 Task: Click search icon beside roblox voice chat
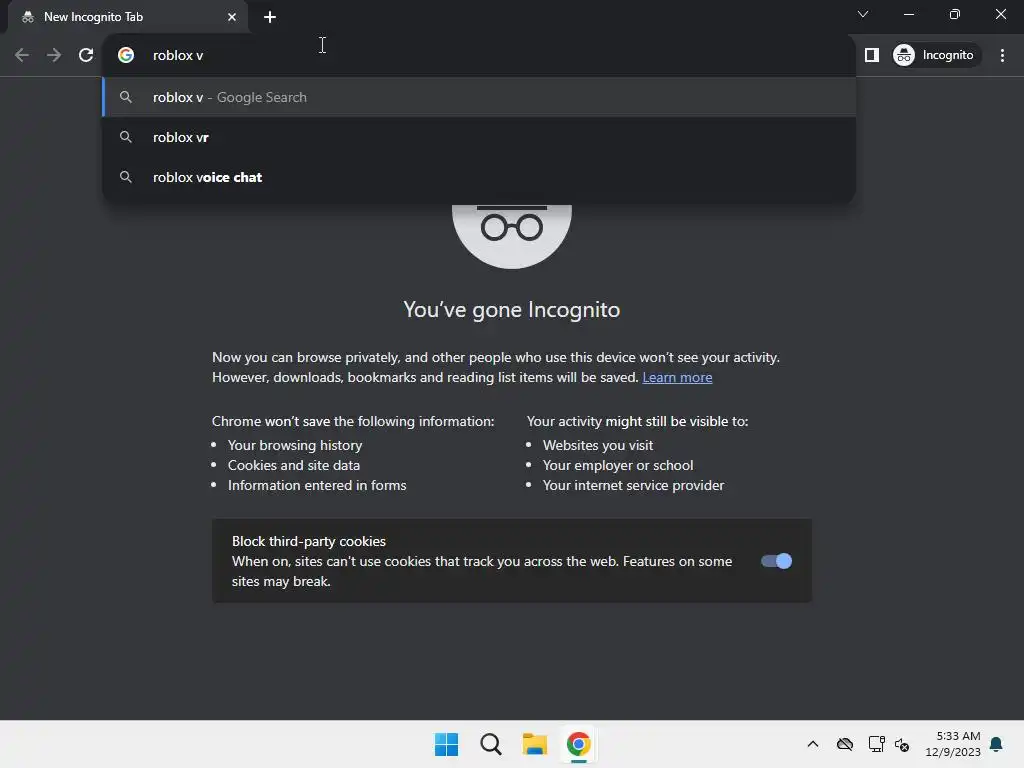point(126,177)
